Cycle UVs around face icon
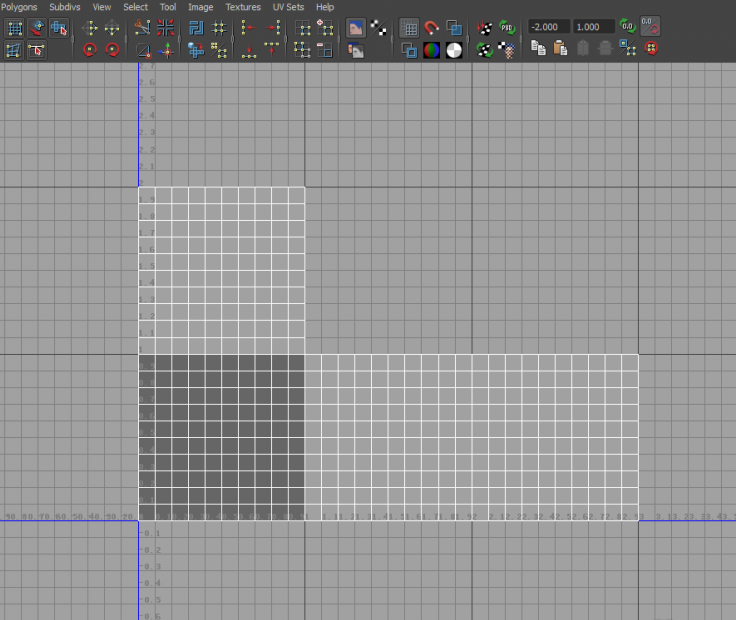The height and width of the screenshot is (620, 736). (x=652, y=48)
